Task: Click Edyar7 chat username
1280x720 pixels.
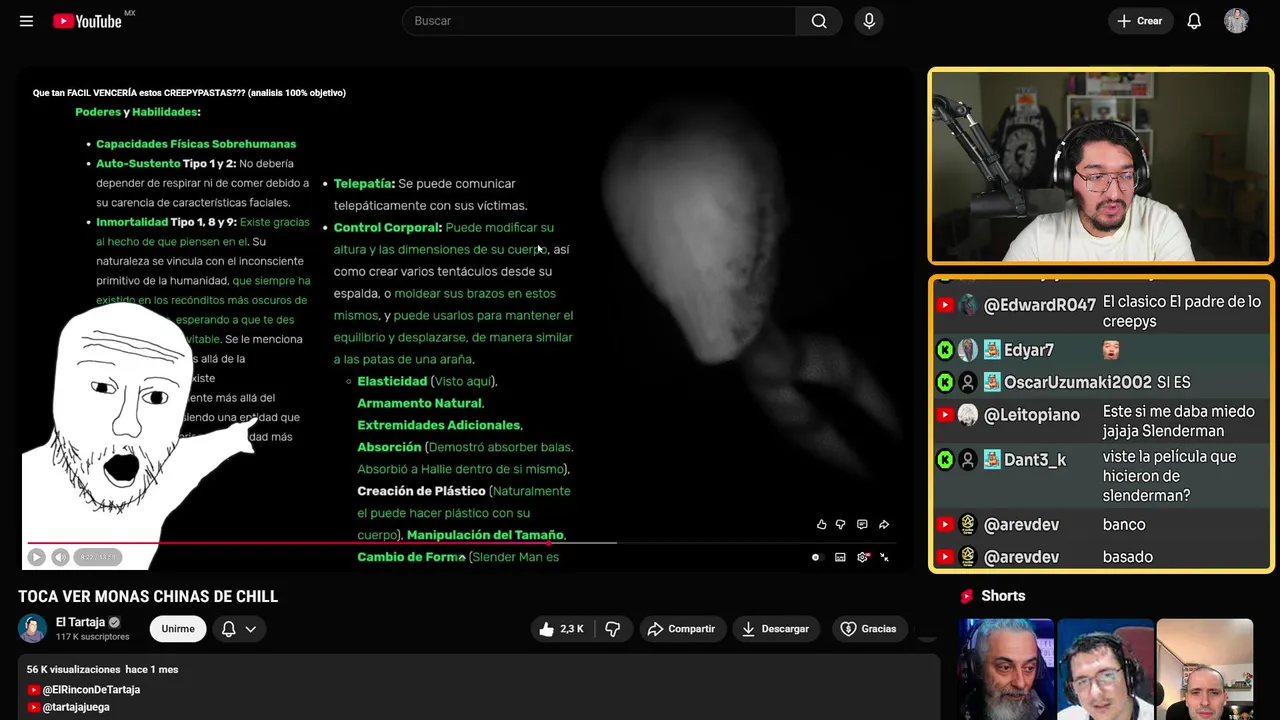Action: [x=1029, y=350]
